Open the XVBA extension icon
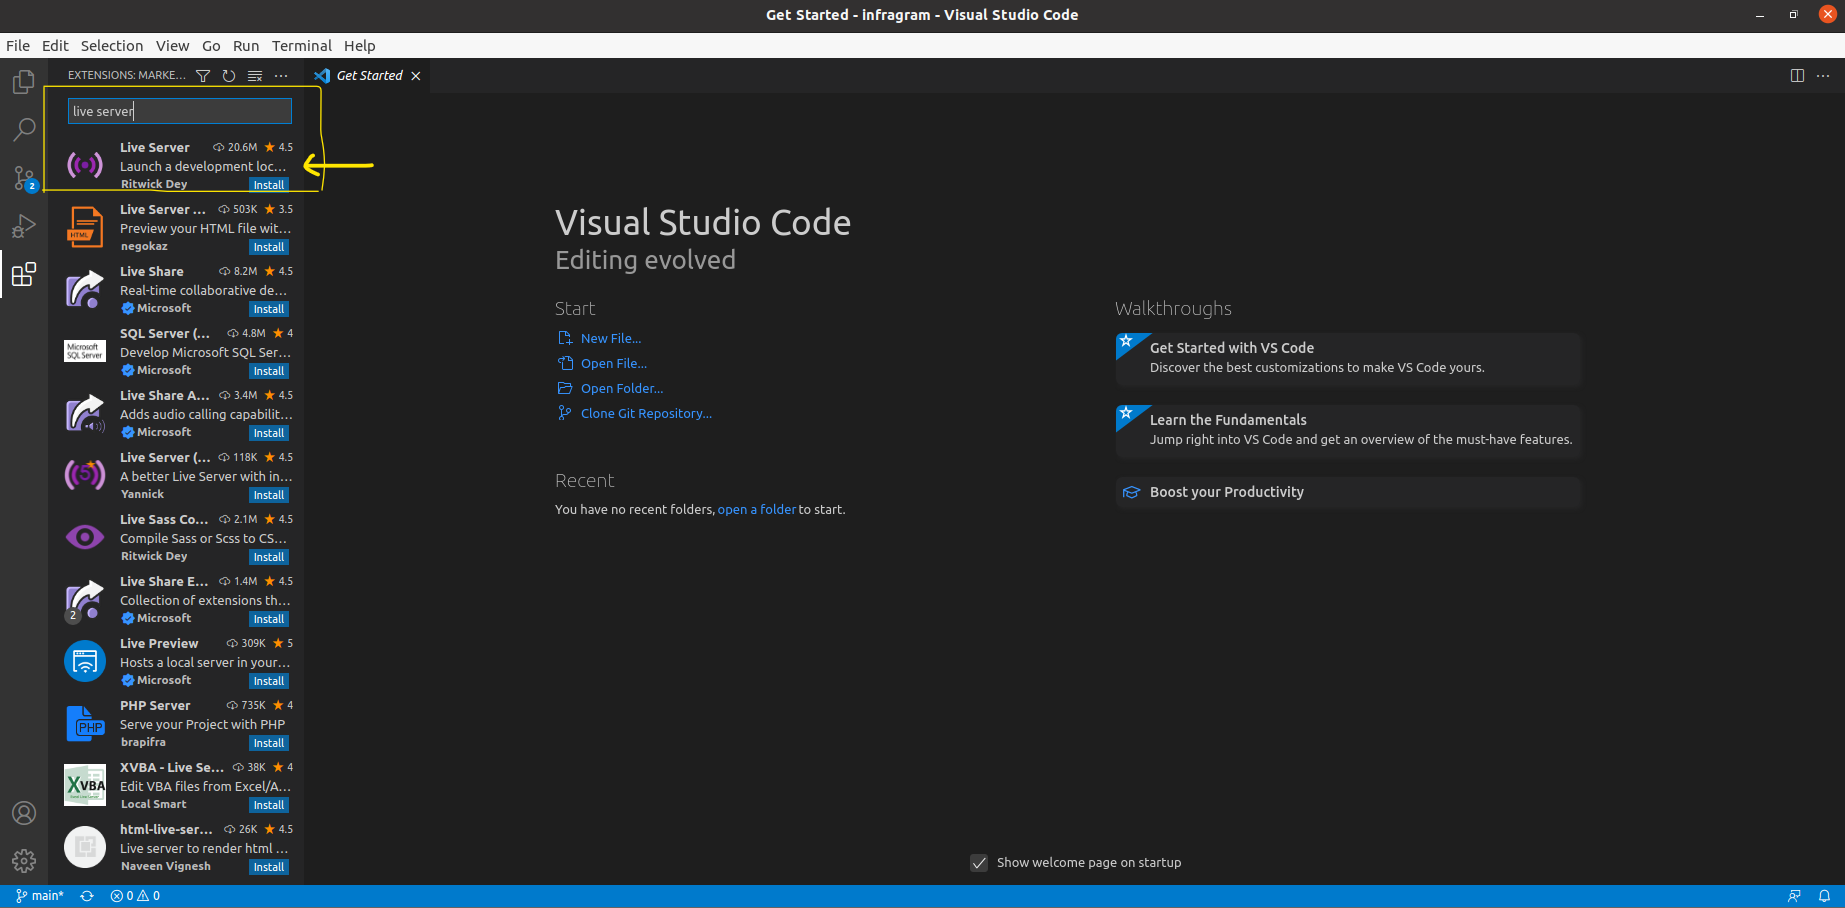Viewport: 1845px width, 908px height. point(85,785)
